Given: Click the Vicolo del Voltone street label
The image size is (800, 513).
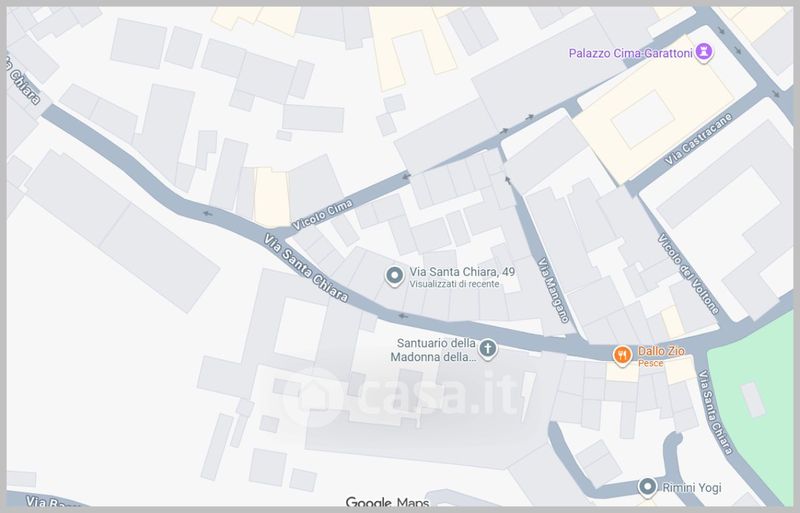Looking at the screenshot, I should click(689, 274).
